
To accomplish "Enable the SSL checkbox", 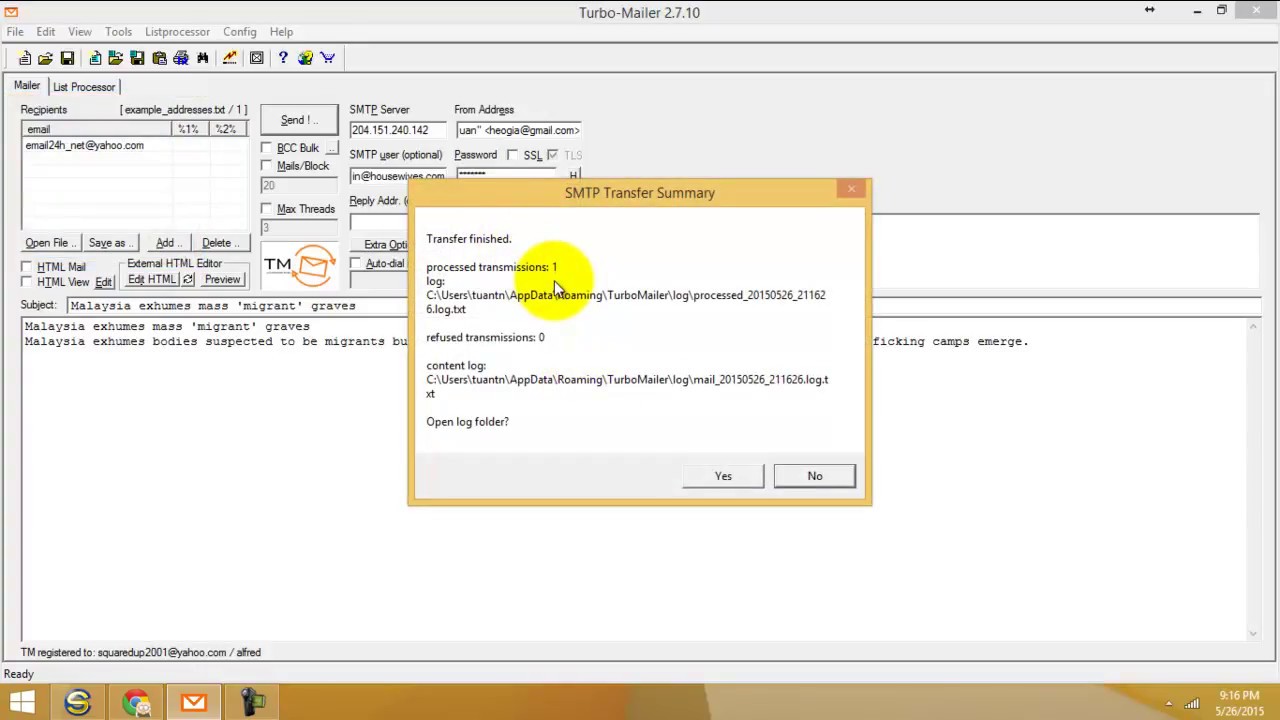I will coord(512,155).
